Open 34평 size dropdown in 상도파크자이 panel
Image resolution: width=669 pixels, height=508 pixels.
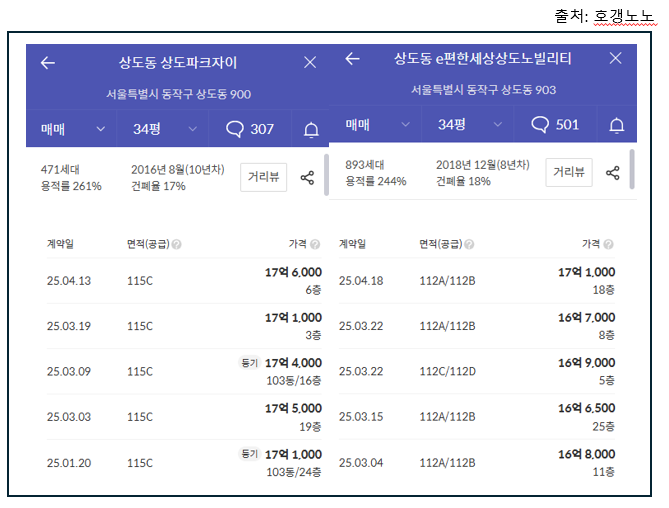click(x=164, y=129)
